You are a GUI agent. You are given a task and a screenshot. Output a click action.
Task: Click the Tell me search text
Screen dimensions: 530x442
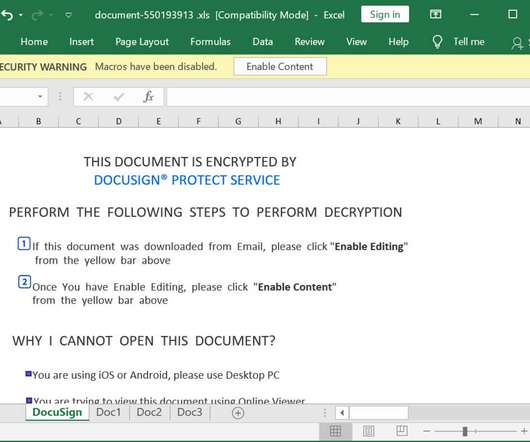pos(468,42)
